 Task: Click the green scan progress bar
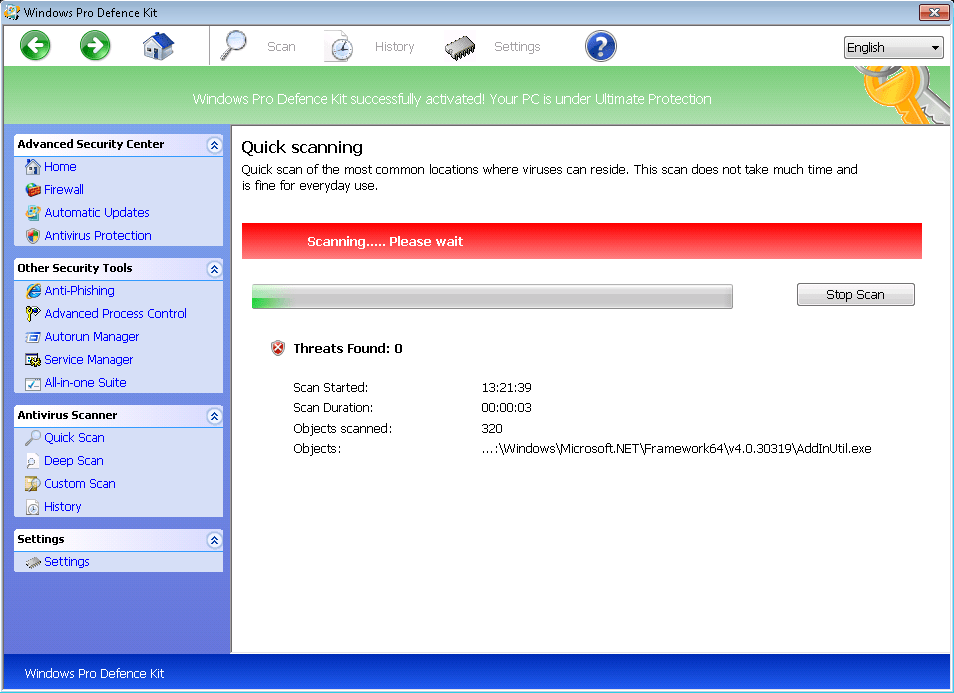click(492, 297)
